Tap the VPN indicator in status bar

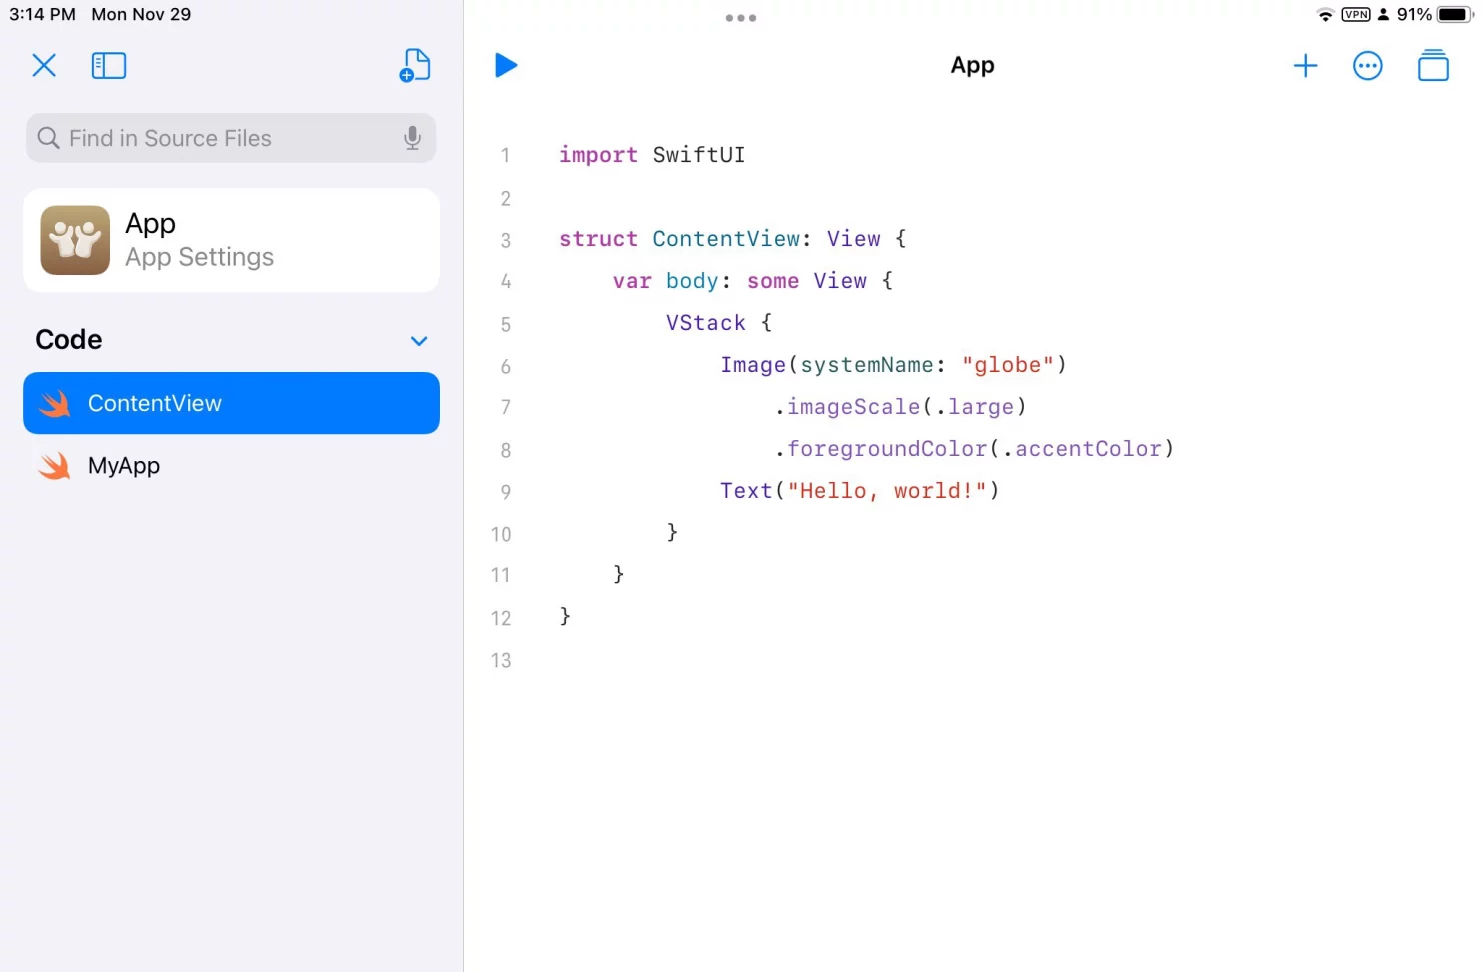tap(1356, 14)
